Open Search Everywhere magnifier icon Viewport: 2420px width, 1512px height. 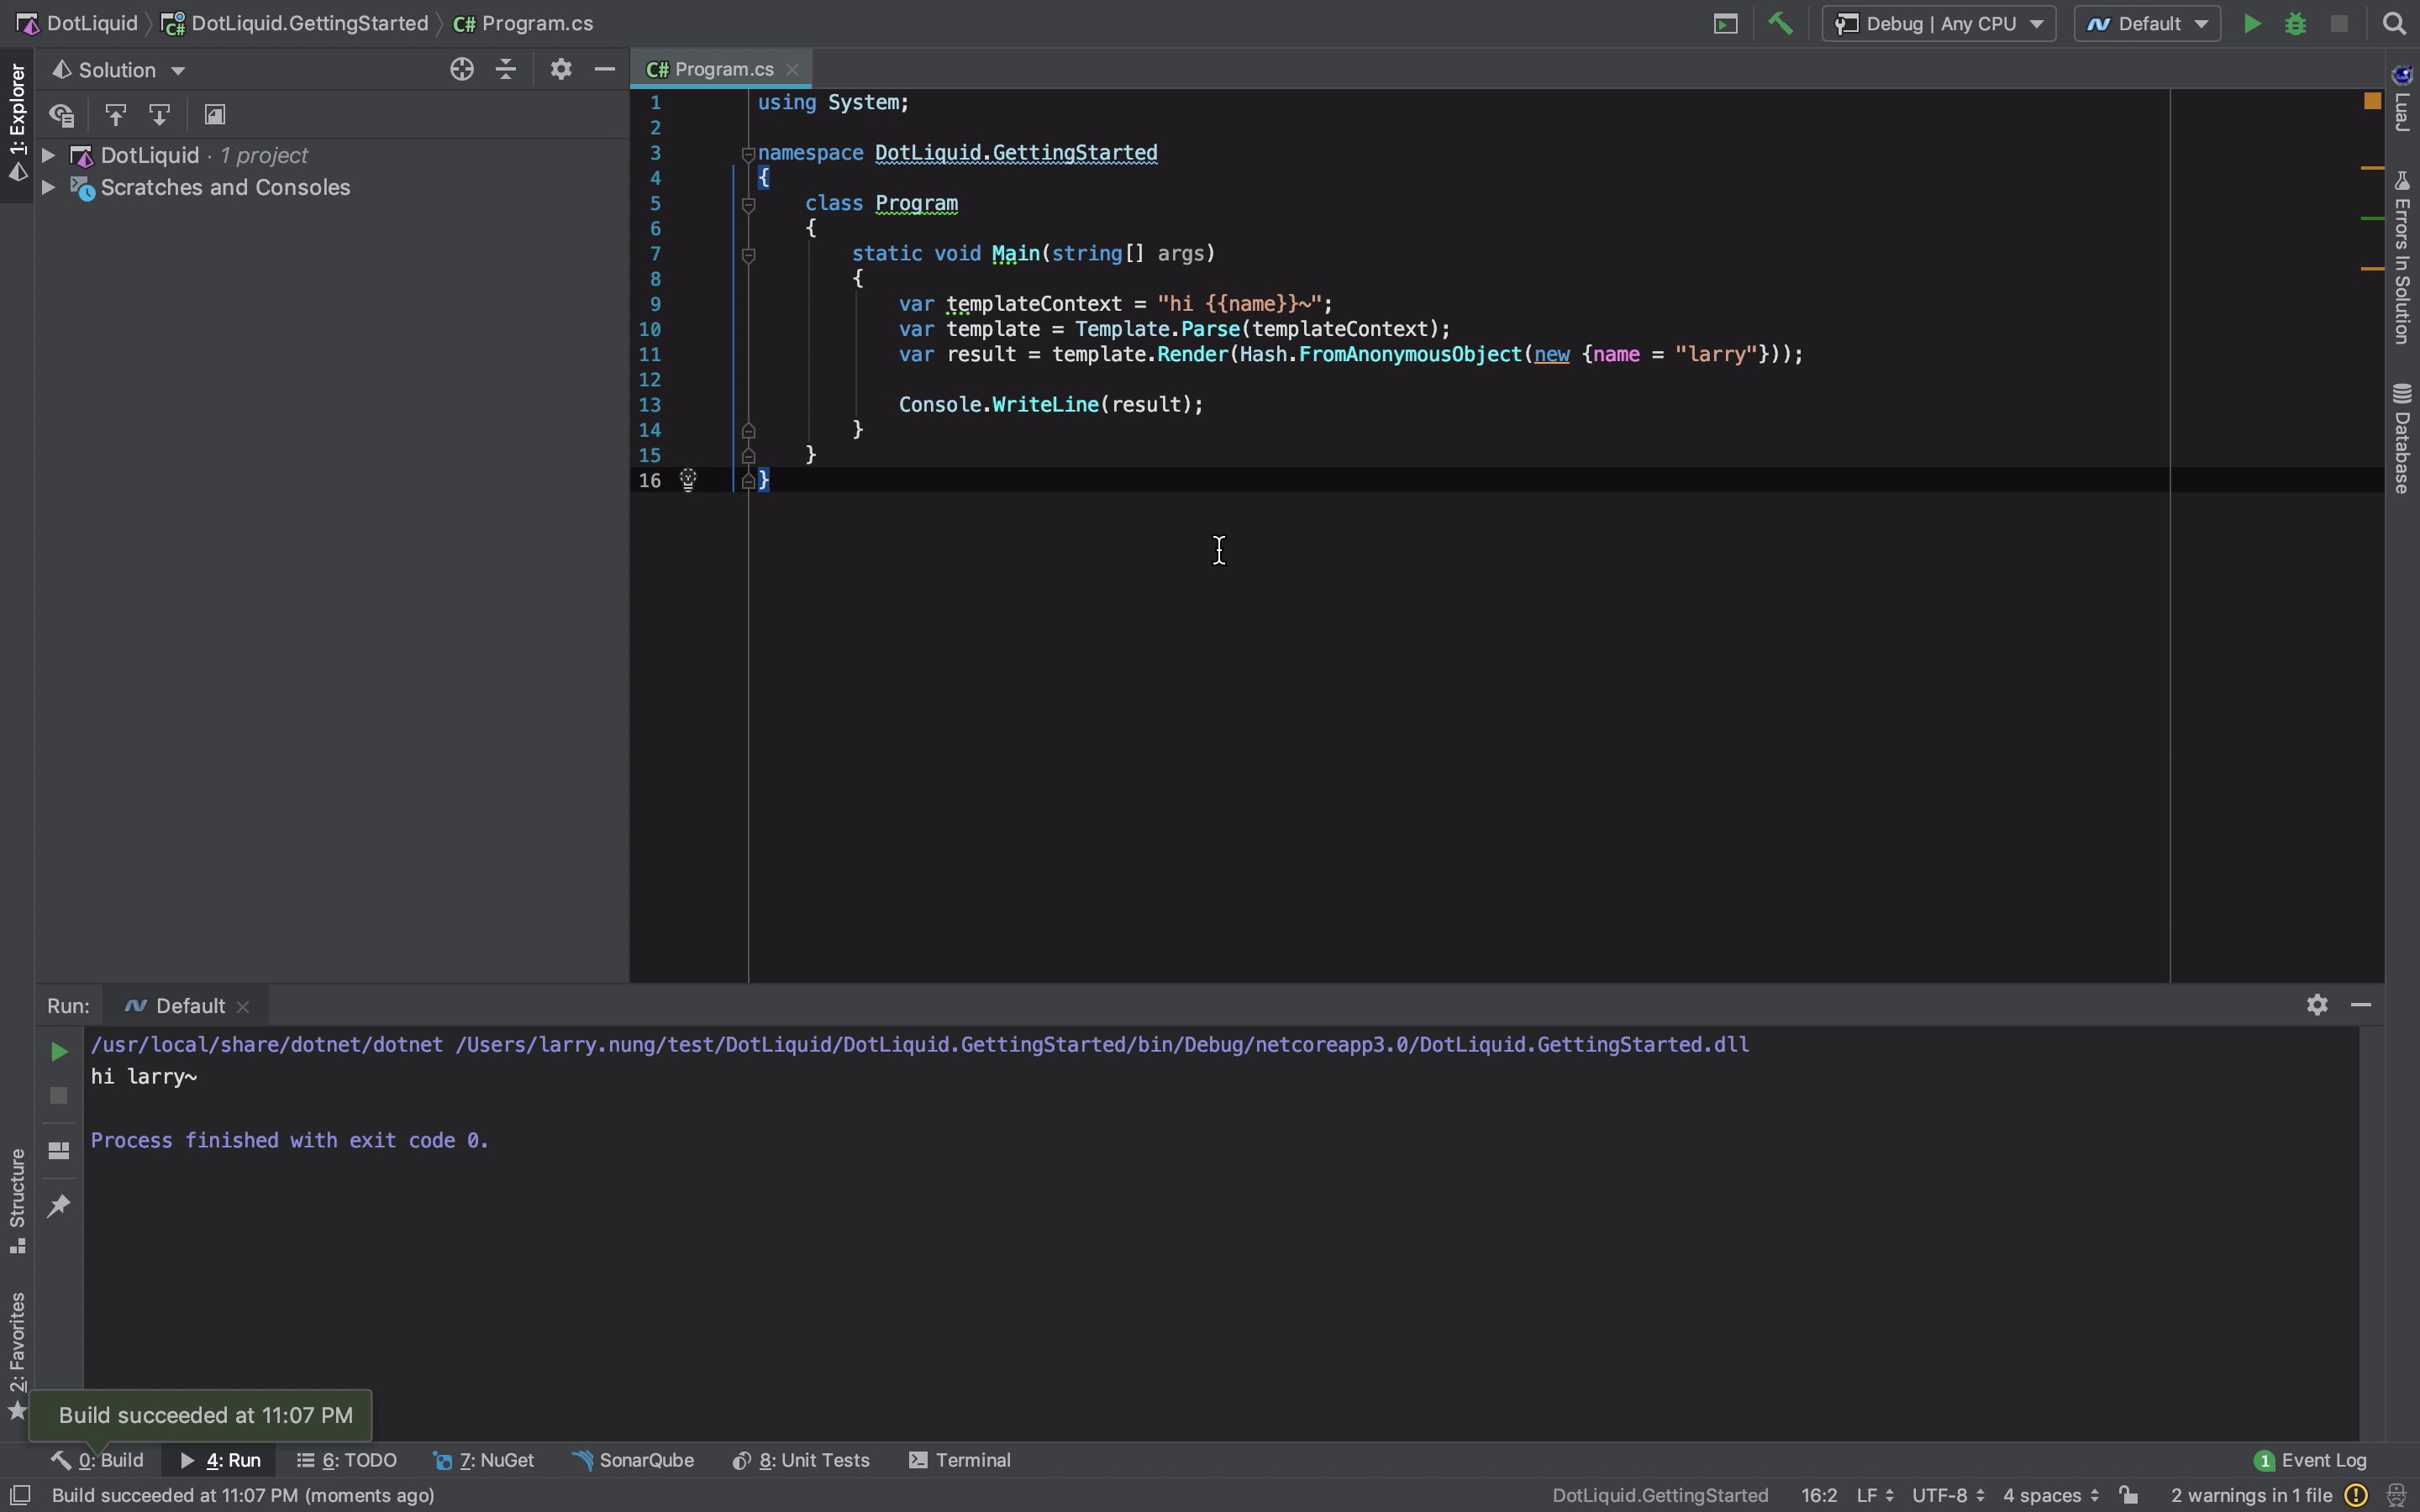2395,23
